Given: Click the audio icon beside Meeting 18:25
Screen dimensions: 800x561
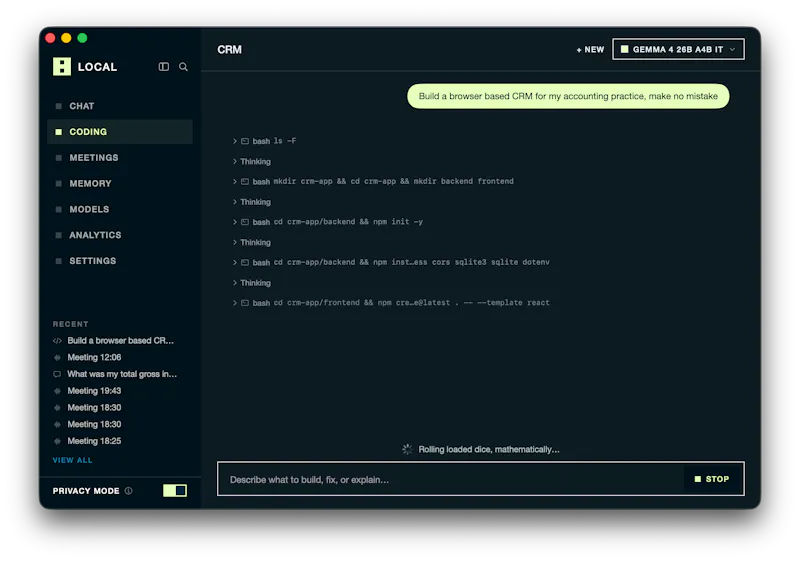Looking at the screenshot, I should click(57, 441).
